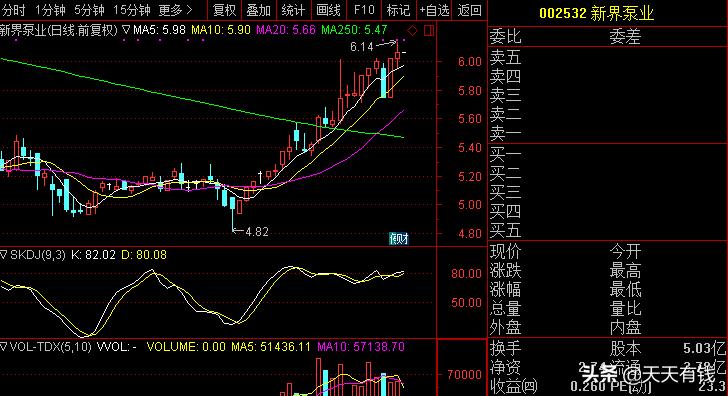The width and height of the screenshot is (728, 396).
Task: Click the 80.00 SKDJ axis label
Action: [467, 273]
